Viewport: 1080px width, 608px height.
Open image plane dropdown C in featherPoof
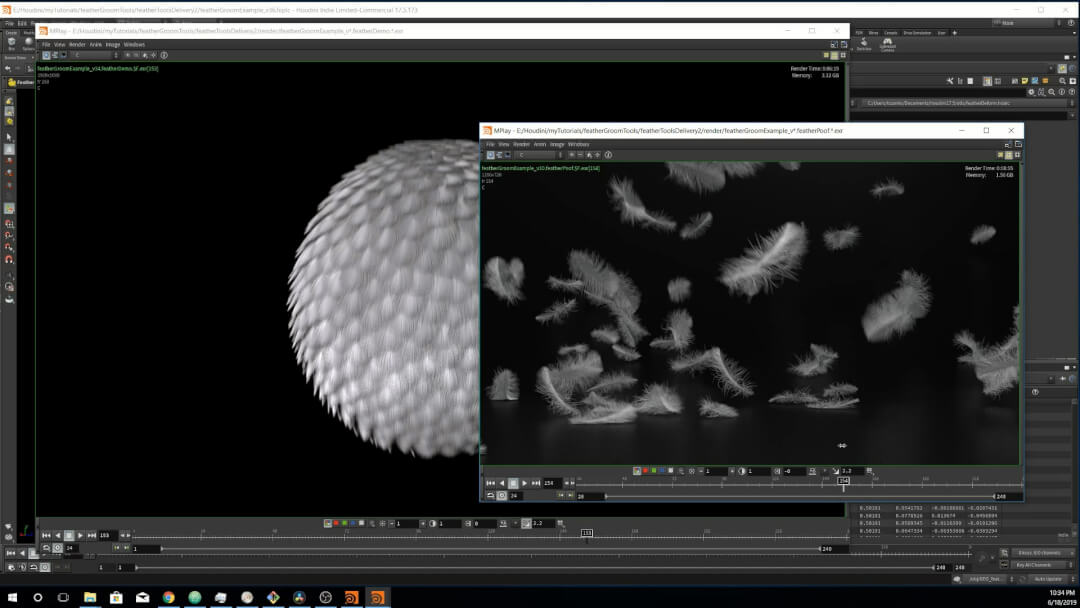point(539,155)
